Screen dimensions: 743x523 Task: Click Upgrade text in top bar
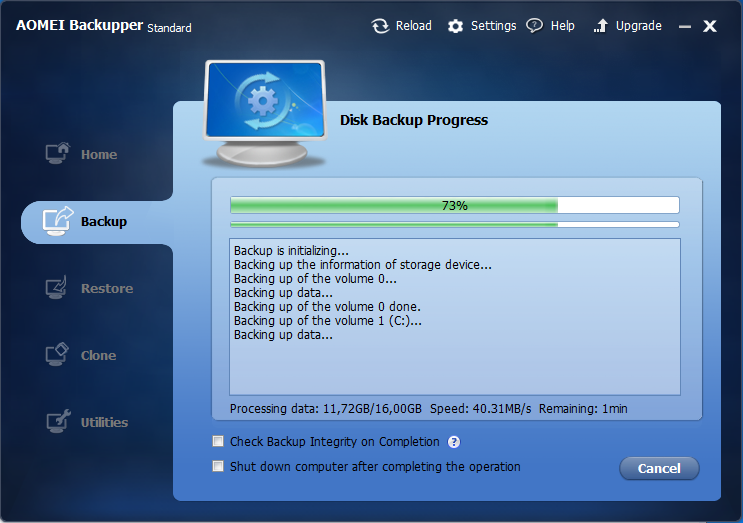pyautogui.click(x=638, y=26)
